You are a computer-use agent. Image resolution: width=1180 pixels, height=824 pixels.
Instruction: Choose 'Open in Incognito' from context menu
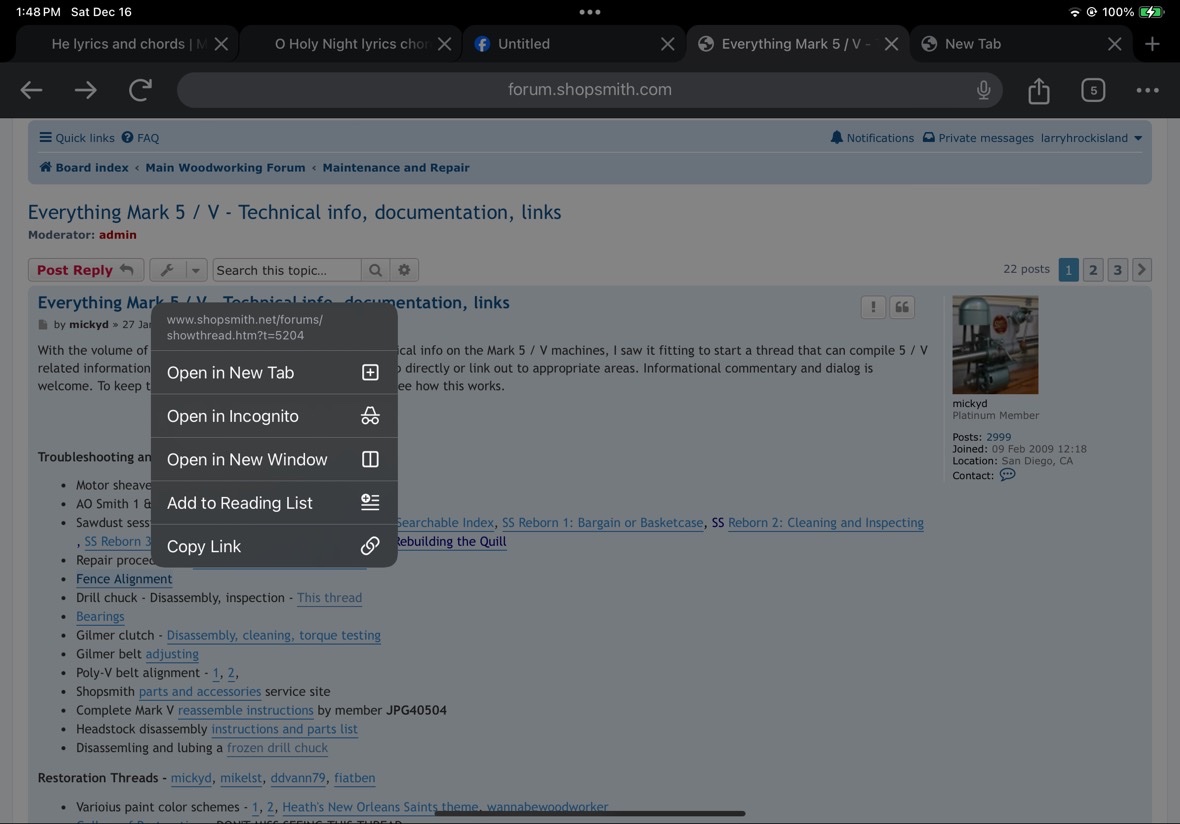274,416
